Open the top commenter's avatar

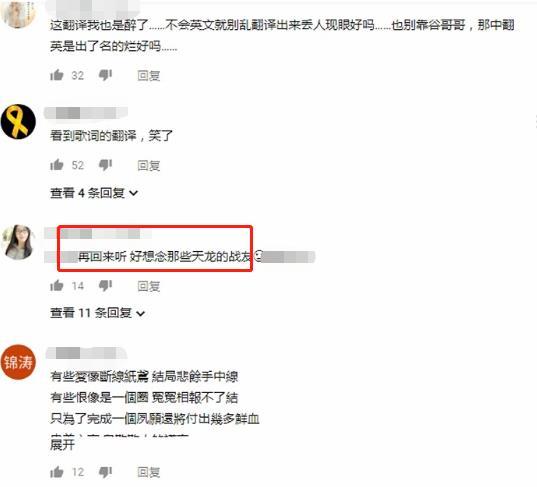pos(18,13)
